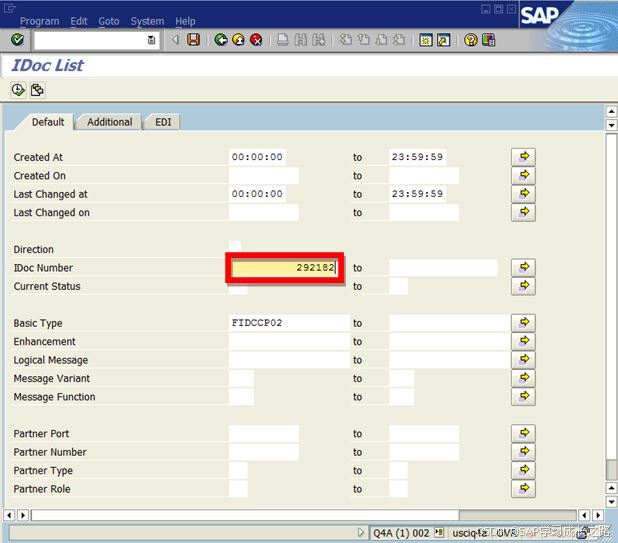This screenshot has width=618, height=543.
Task: Click the vertical scrollbar top up arrow
Action: [x=611, y=111]
